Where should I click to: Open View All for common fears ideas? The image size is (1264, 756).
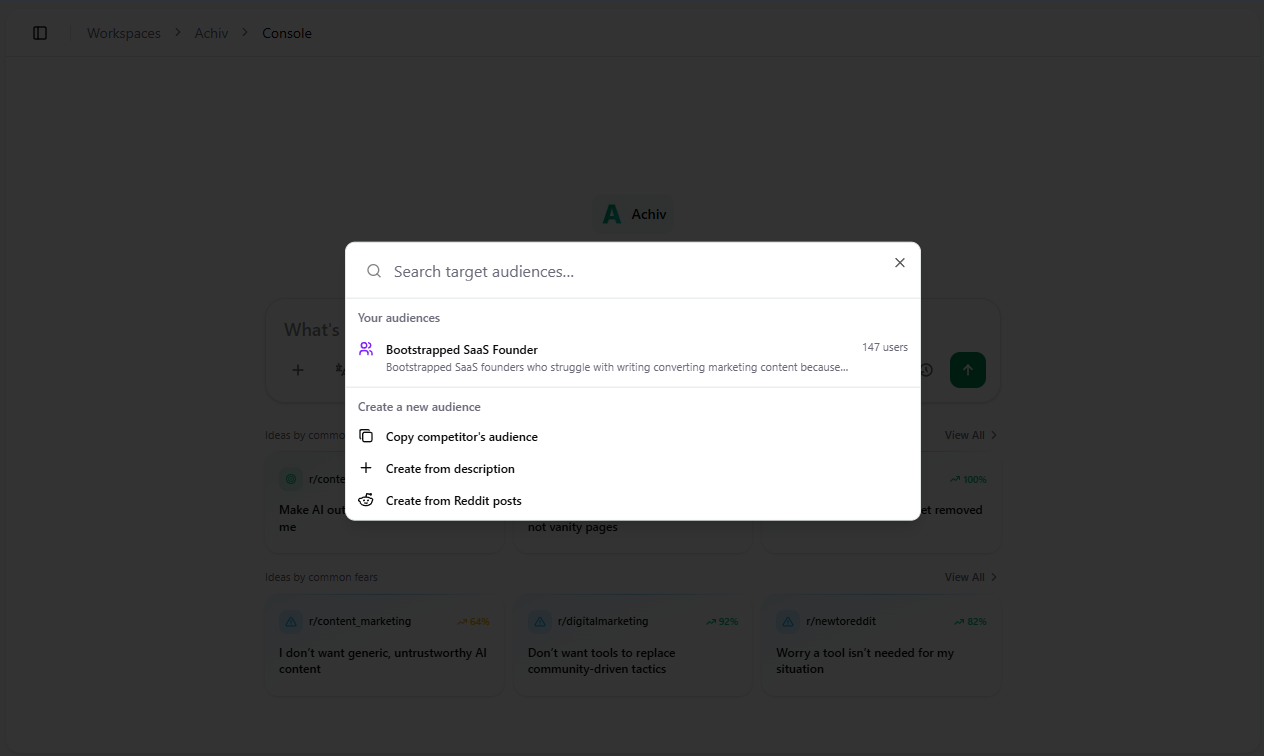tap(971, 577)
